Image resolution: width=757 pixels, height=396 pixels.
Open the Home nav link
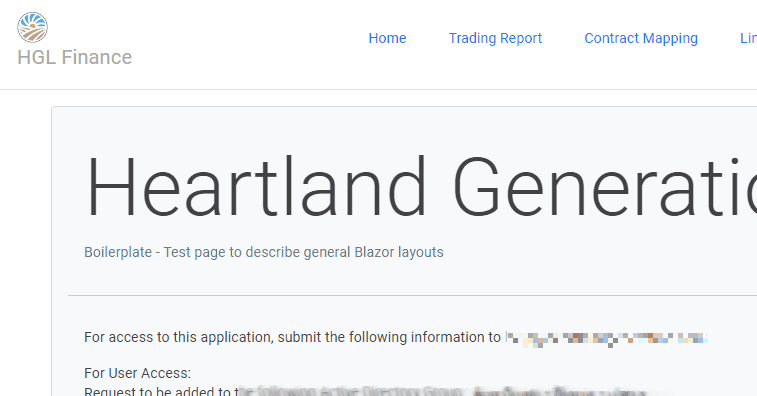coord(387,38)
